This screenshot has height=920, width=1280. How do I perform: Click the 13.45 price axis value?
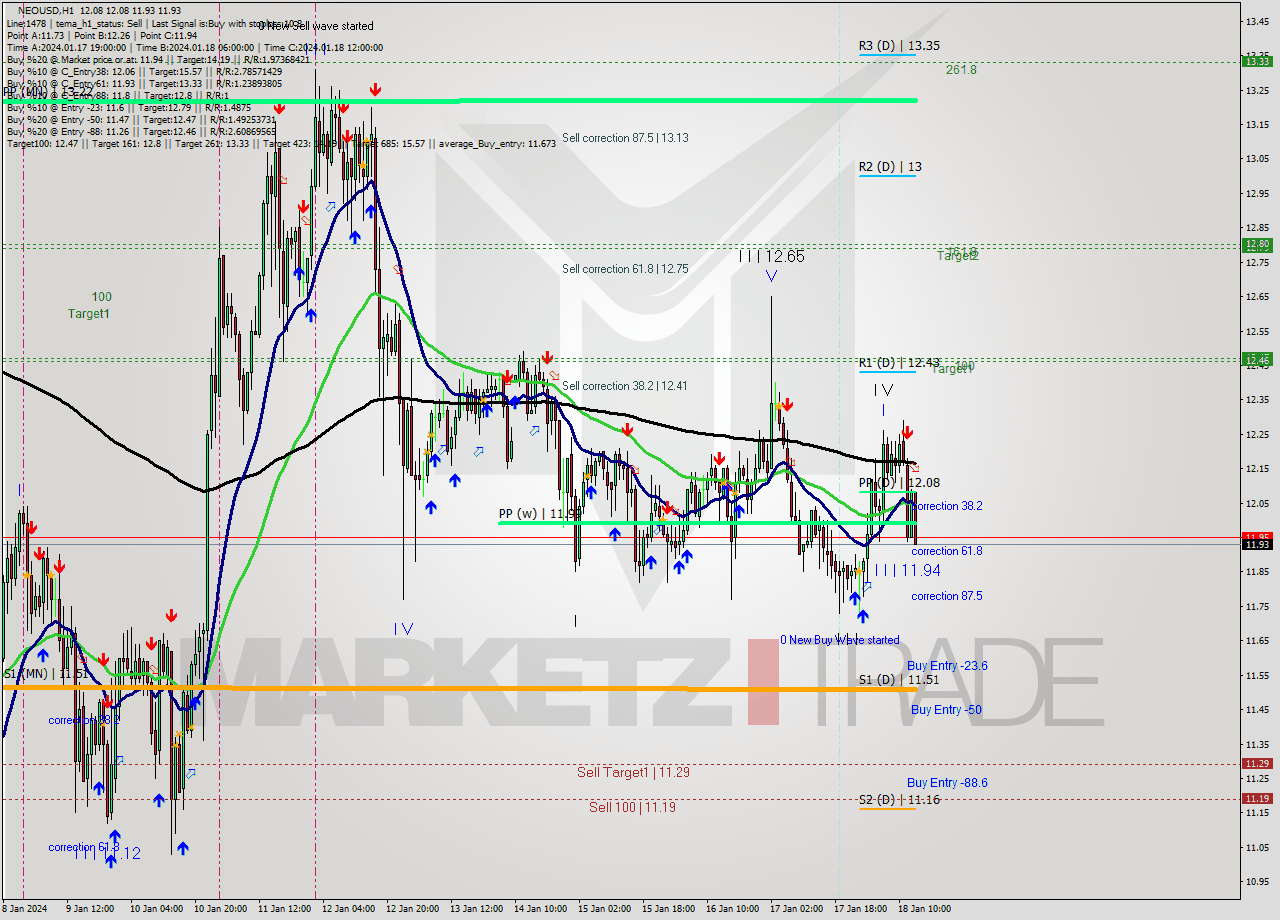click(1257, 21)
